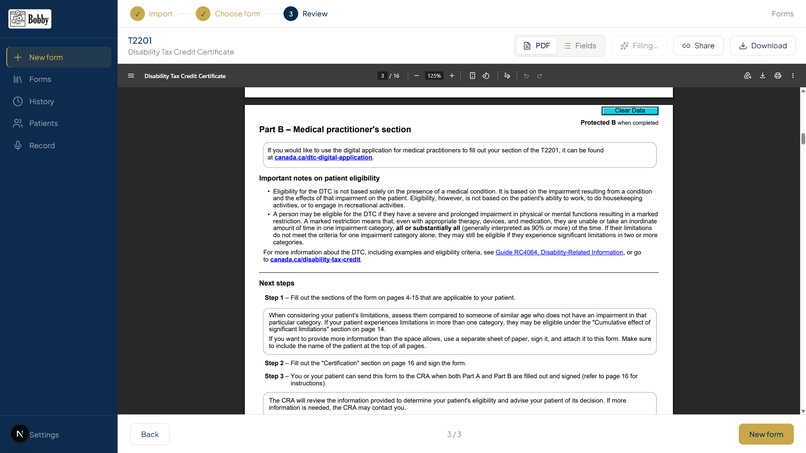Image resolution: width=806 pixels, height=453 pixels.
Task: Print the PDF document
Action: tap(778, 76)
